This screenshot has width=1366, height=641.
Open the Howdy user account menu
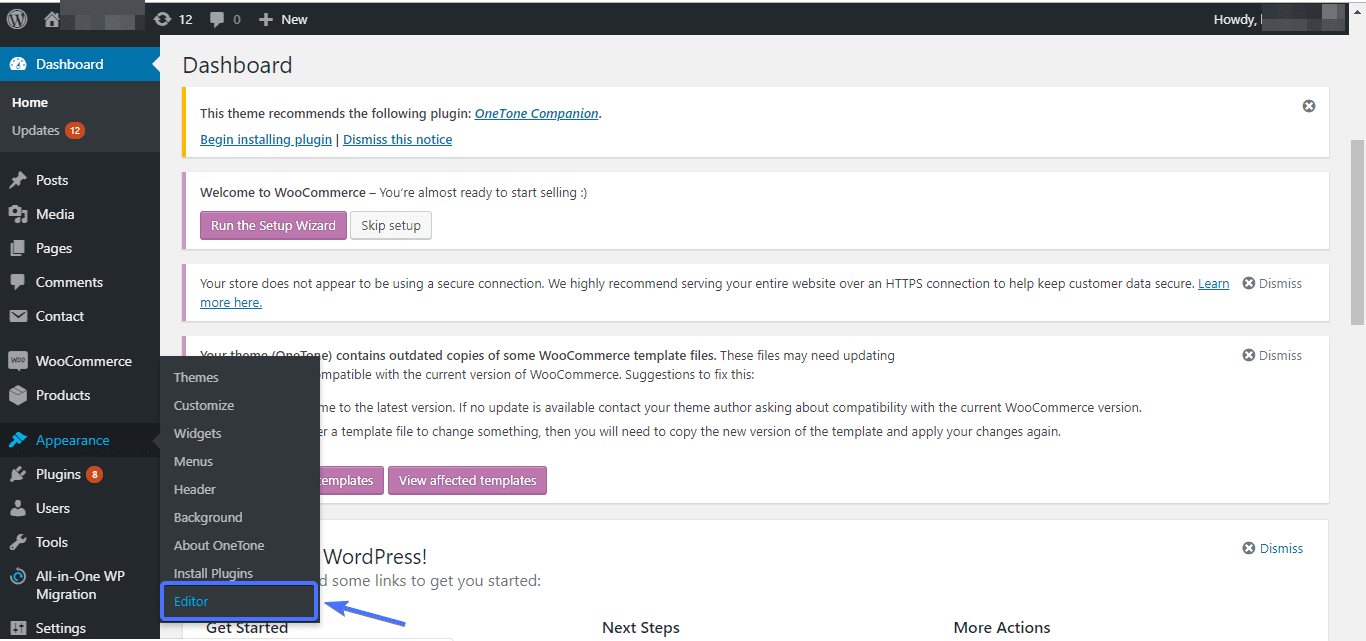tap(1278, 19)
